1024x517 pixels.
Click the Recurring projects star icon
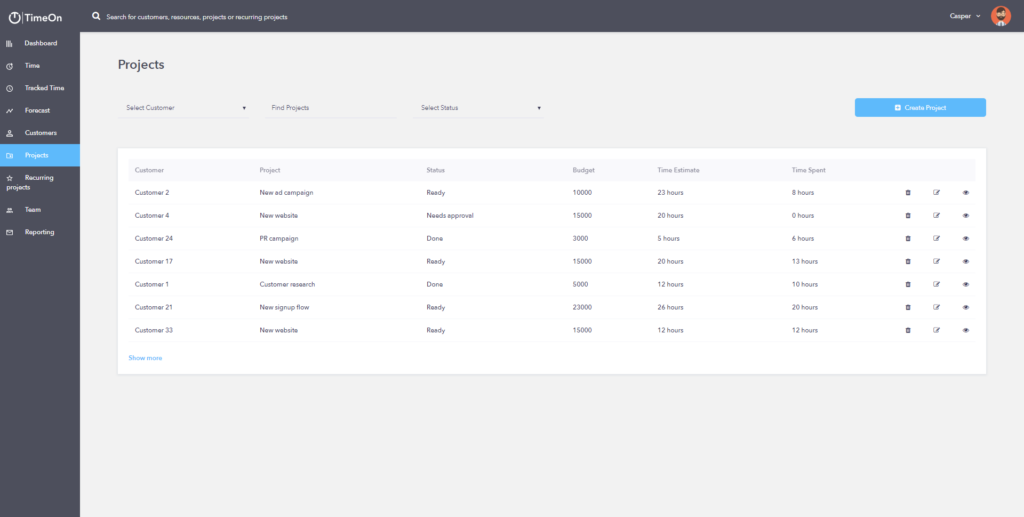(x=9, y=178)
